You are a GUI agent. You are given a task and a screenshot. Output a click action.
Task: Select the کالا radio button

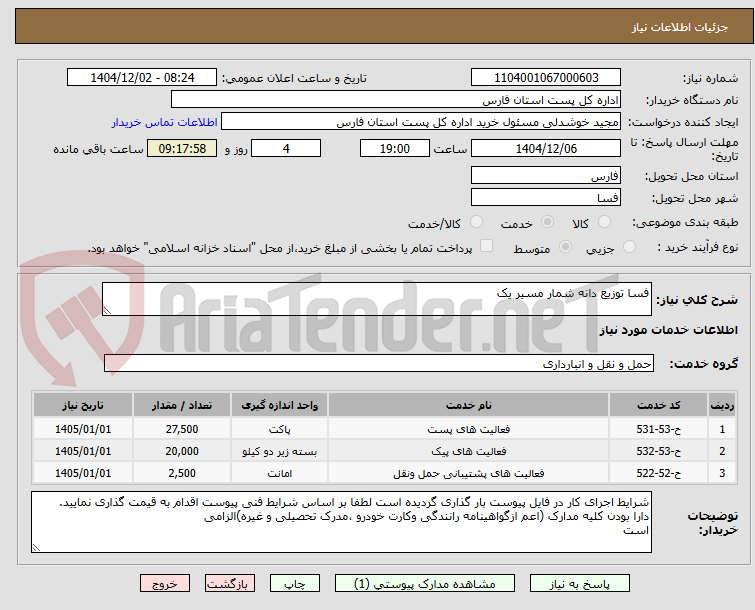coord(604,222)
